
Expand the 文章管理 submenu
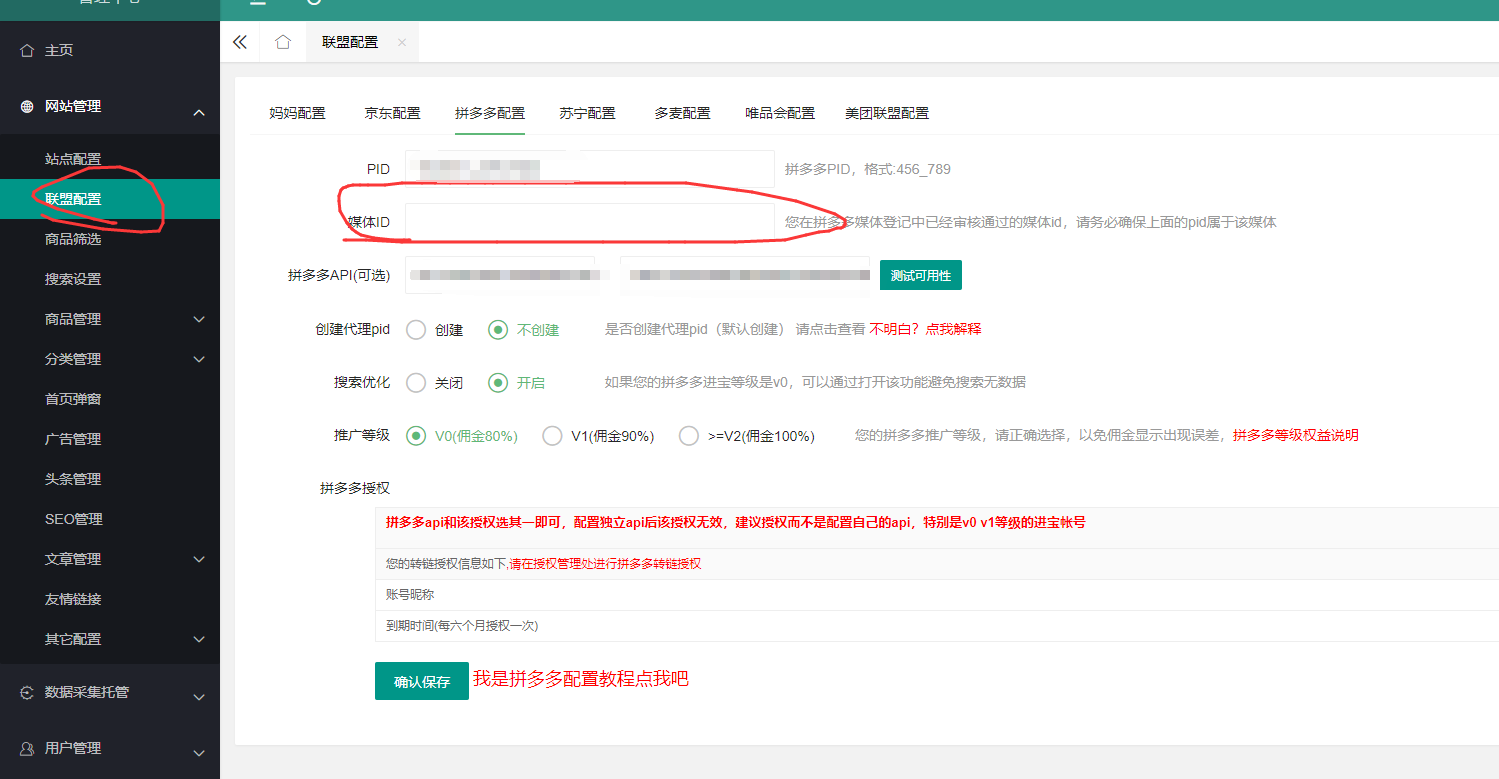(199, 559)
